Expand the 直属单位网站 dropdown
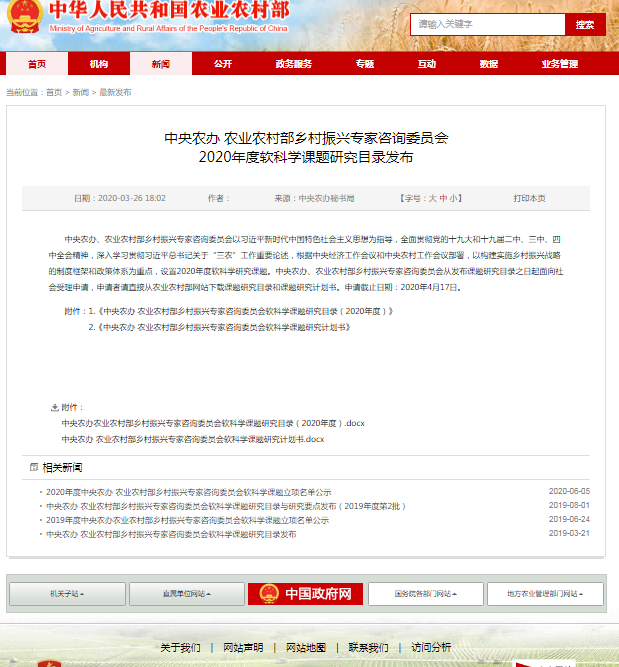The height and width of the screenshot is (667, 619). (x=187, y=594)
